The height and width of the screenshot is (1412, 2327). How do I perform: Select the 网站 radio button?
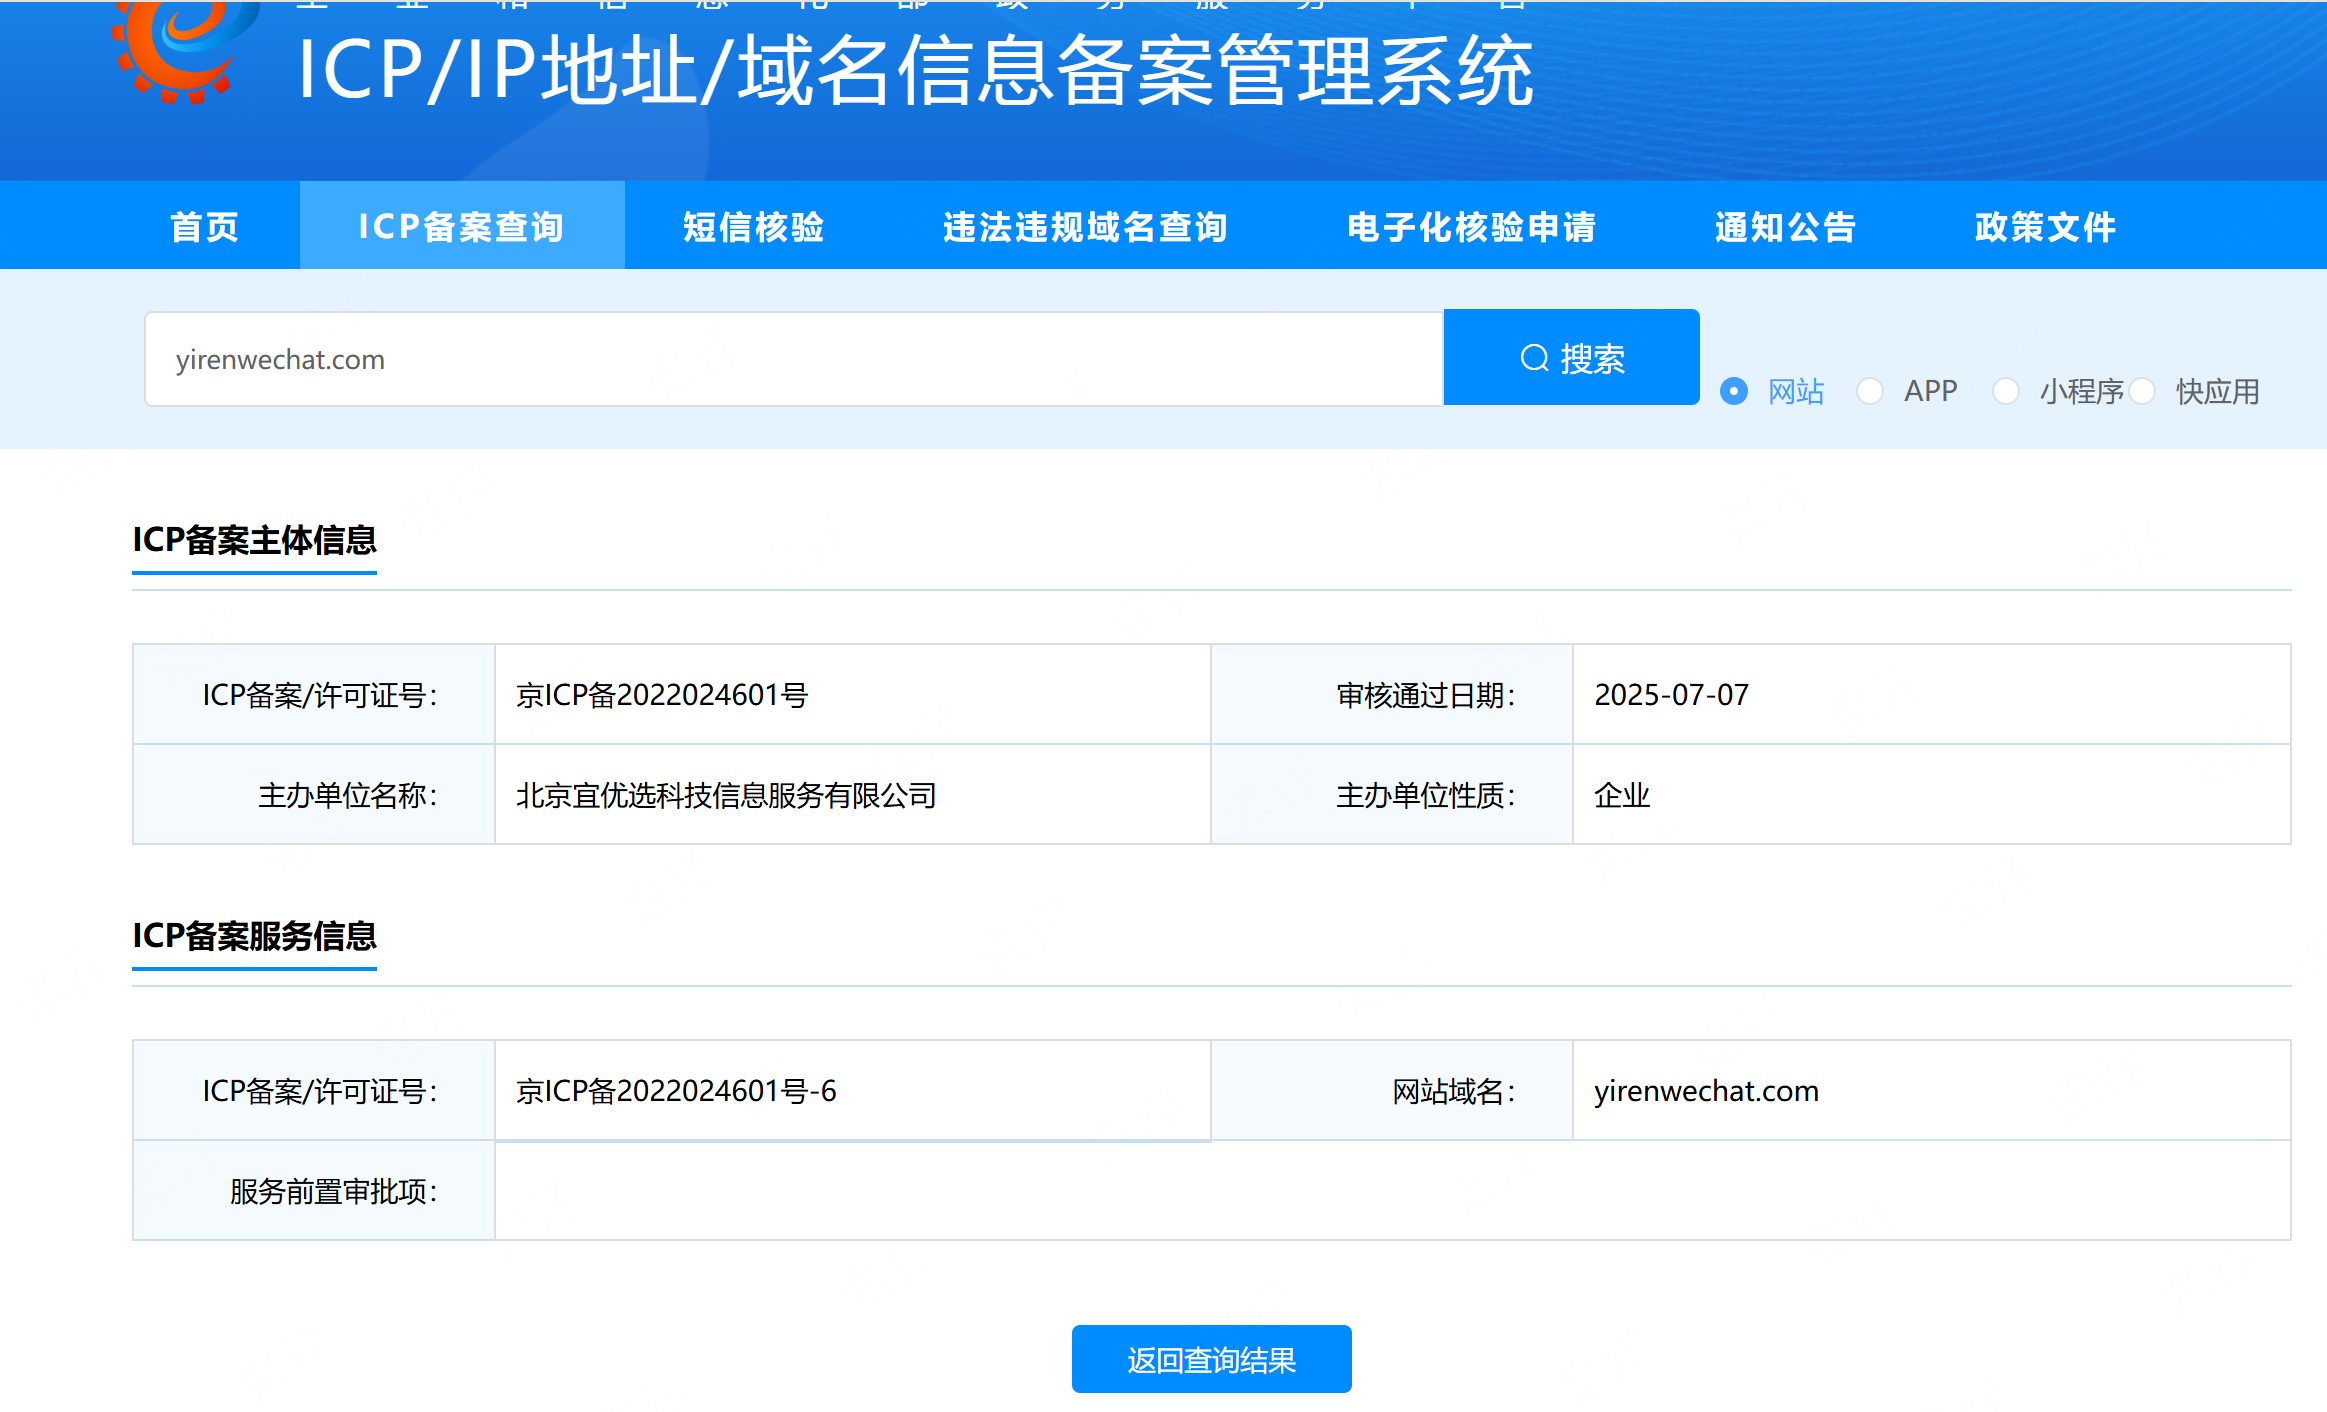click(1734, 391)
